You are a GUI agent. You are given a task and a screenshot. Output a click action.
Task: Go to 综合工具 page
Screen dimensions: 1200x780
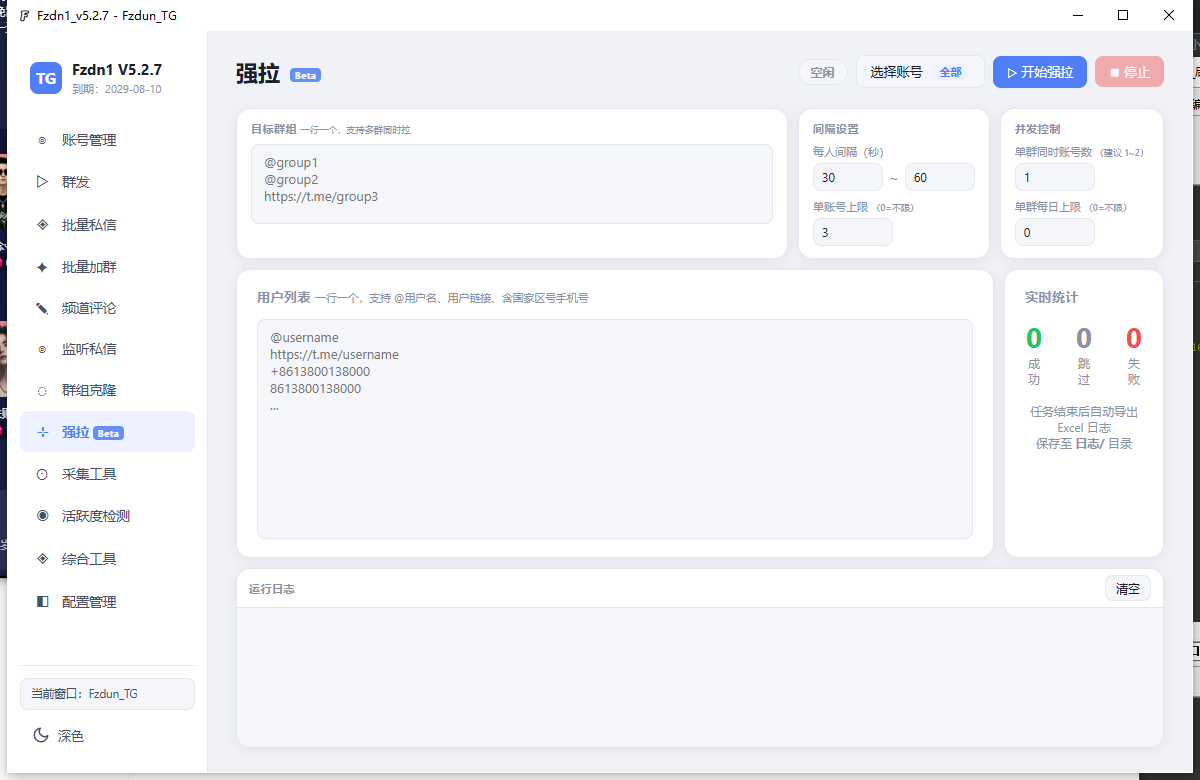point(107,558)
